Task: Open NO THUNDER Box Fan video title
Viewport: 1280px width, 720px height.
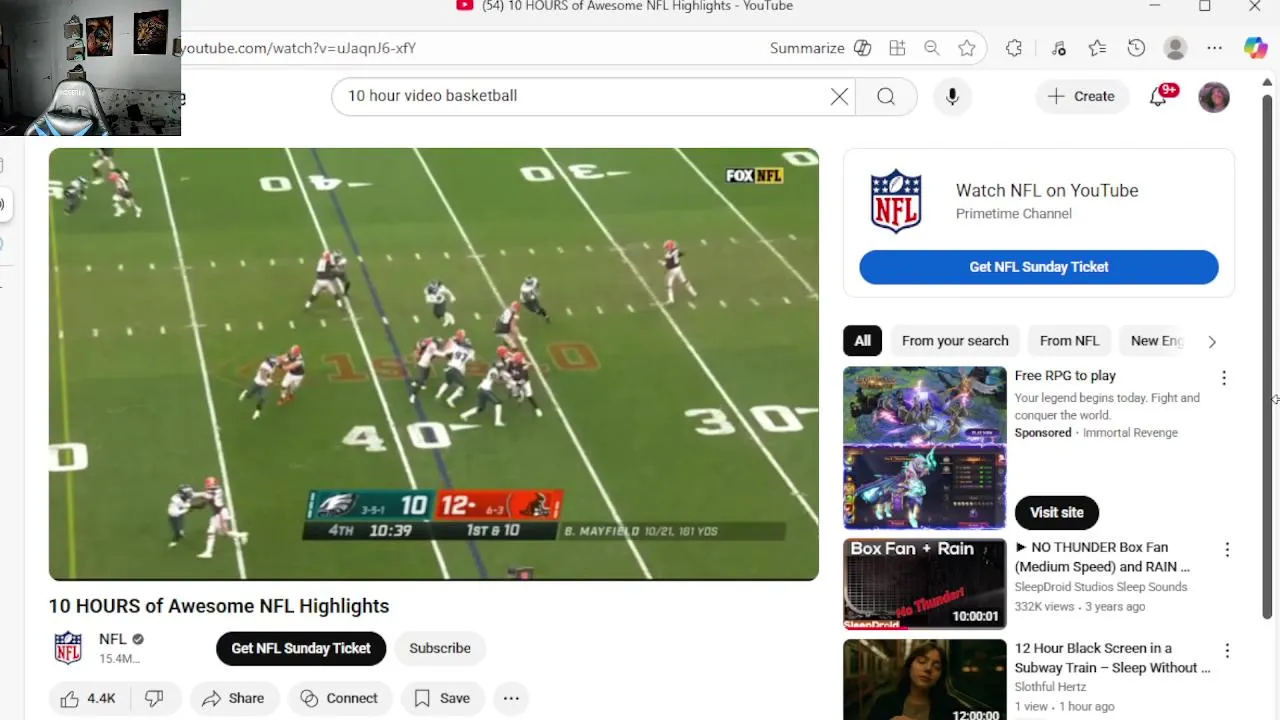Action: click(1102, 557)
